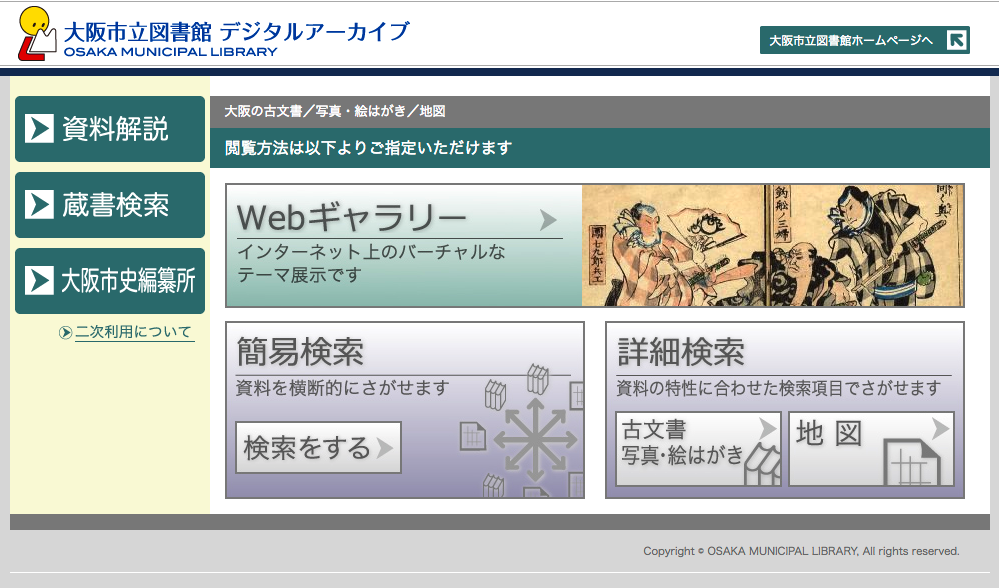The width and height of the screenshot is (999, 588).
Task: Click the 大阪市立図書館 デジタルアーカイブ title
Action: tap(236, 32)
